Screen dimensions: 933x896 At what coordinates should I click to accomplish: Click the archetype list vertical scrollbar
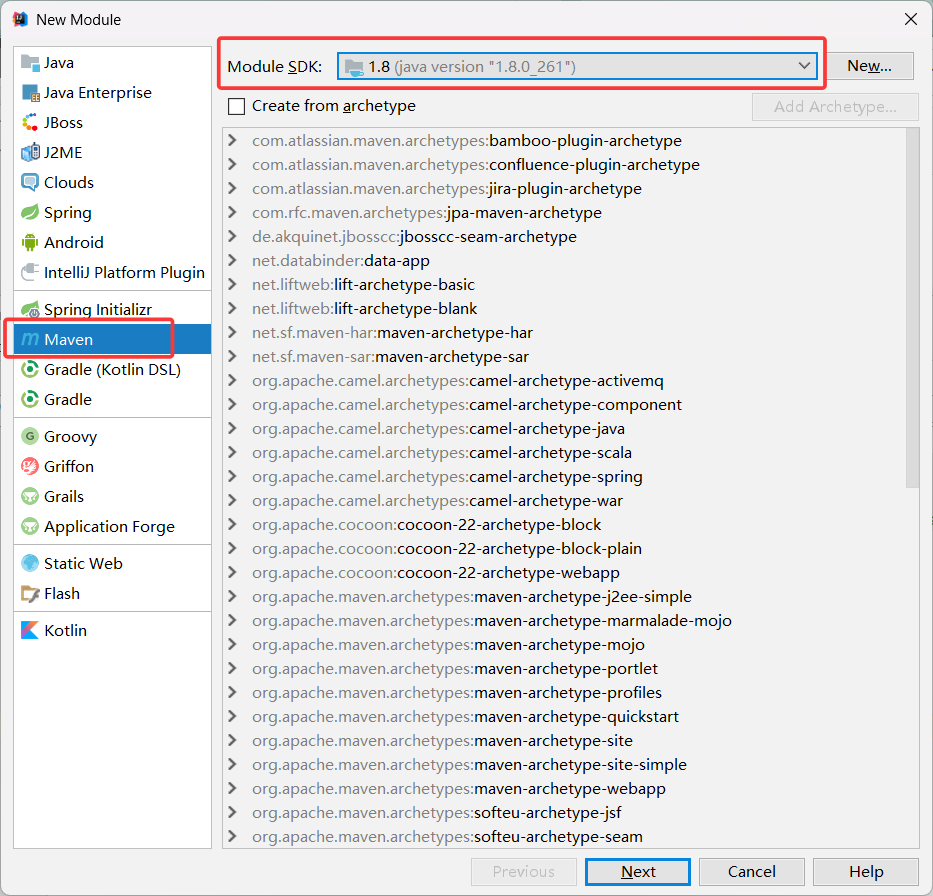point(912,309)
